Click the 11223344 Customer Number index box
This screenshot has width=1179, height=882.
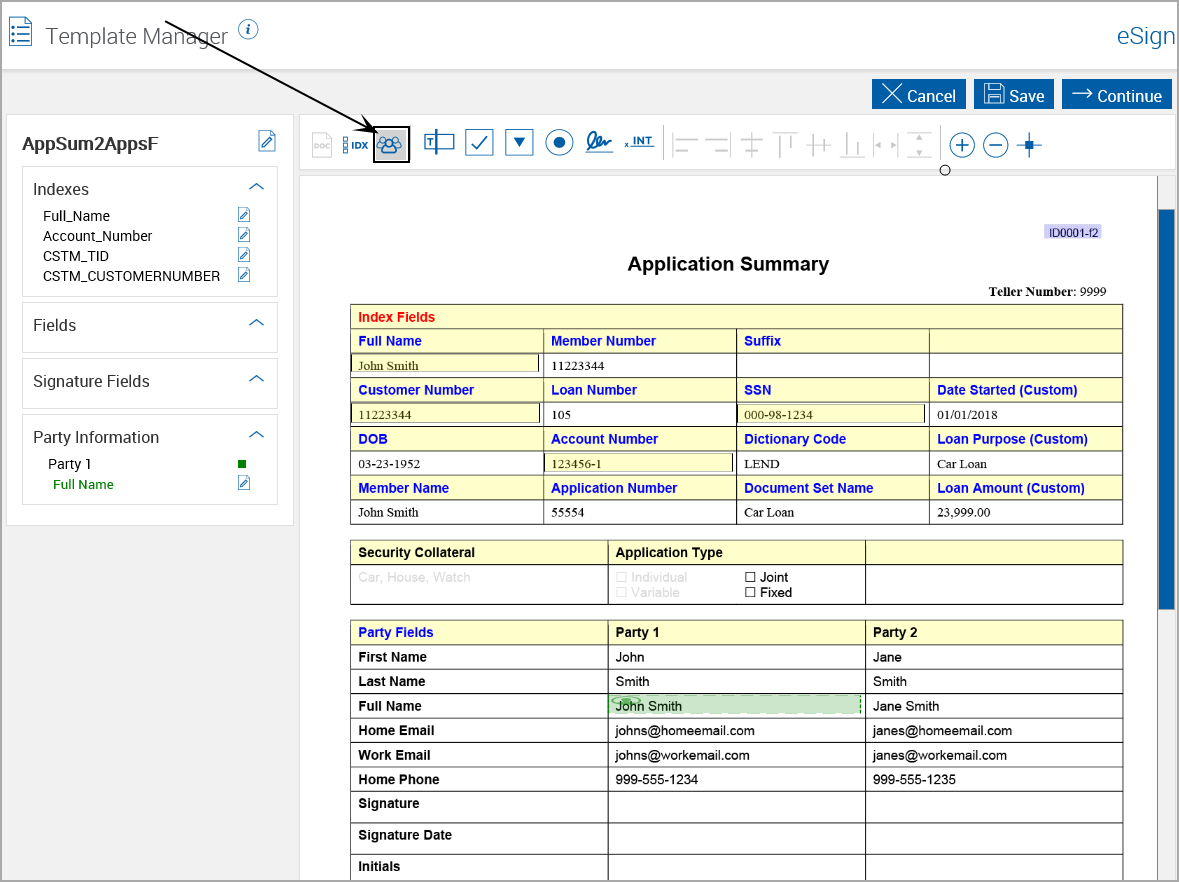(x=445, y=413)
